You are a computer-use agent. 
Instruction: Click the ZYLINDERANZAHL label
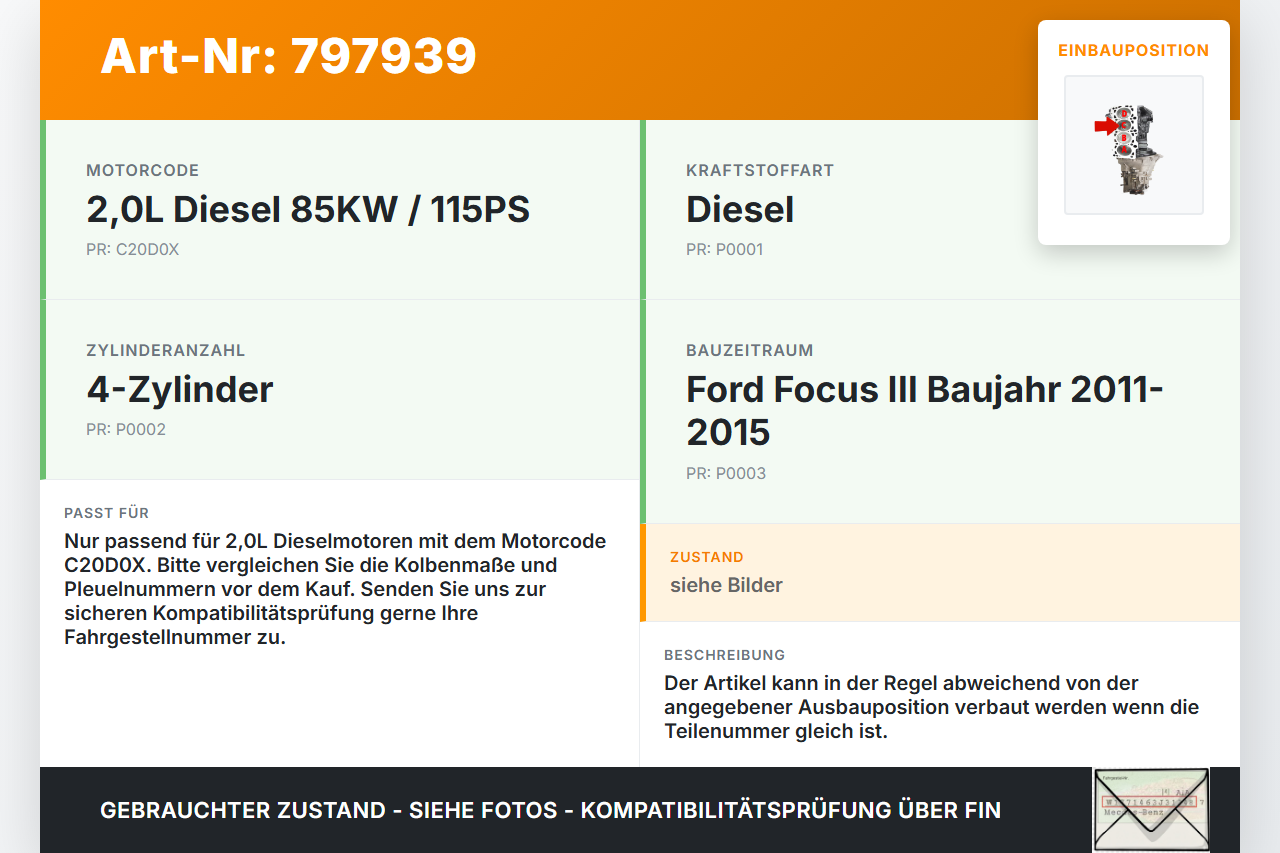[x=166, y=350]
